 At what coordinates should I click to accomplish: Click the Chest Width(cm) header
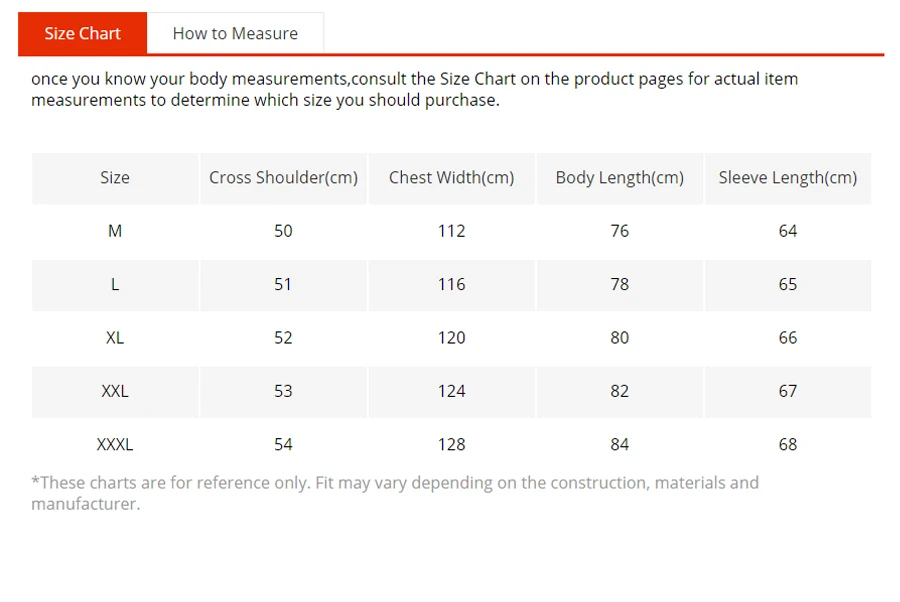click(451, 178)
